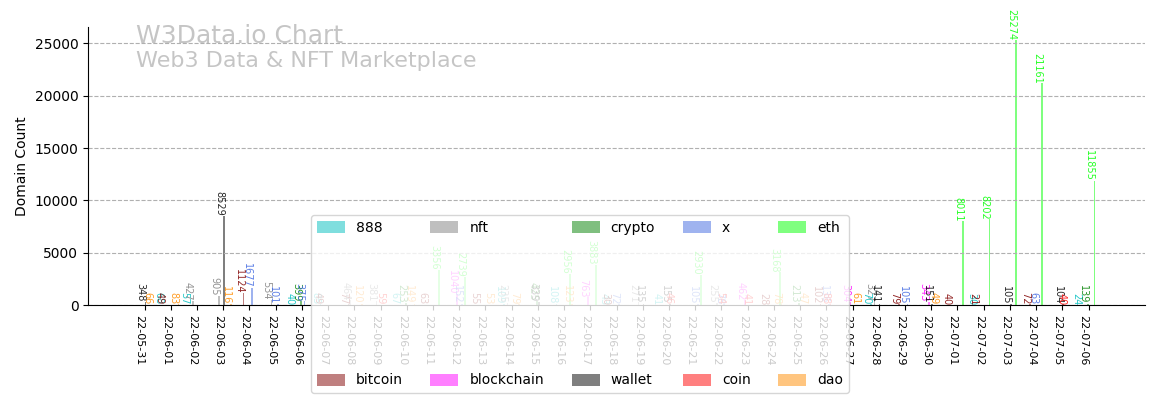Click the wallet dark gray legend swatch
The width and height of the screenshot is (1160, 400).
point(586,380)
